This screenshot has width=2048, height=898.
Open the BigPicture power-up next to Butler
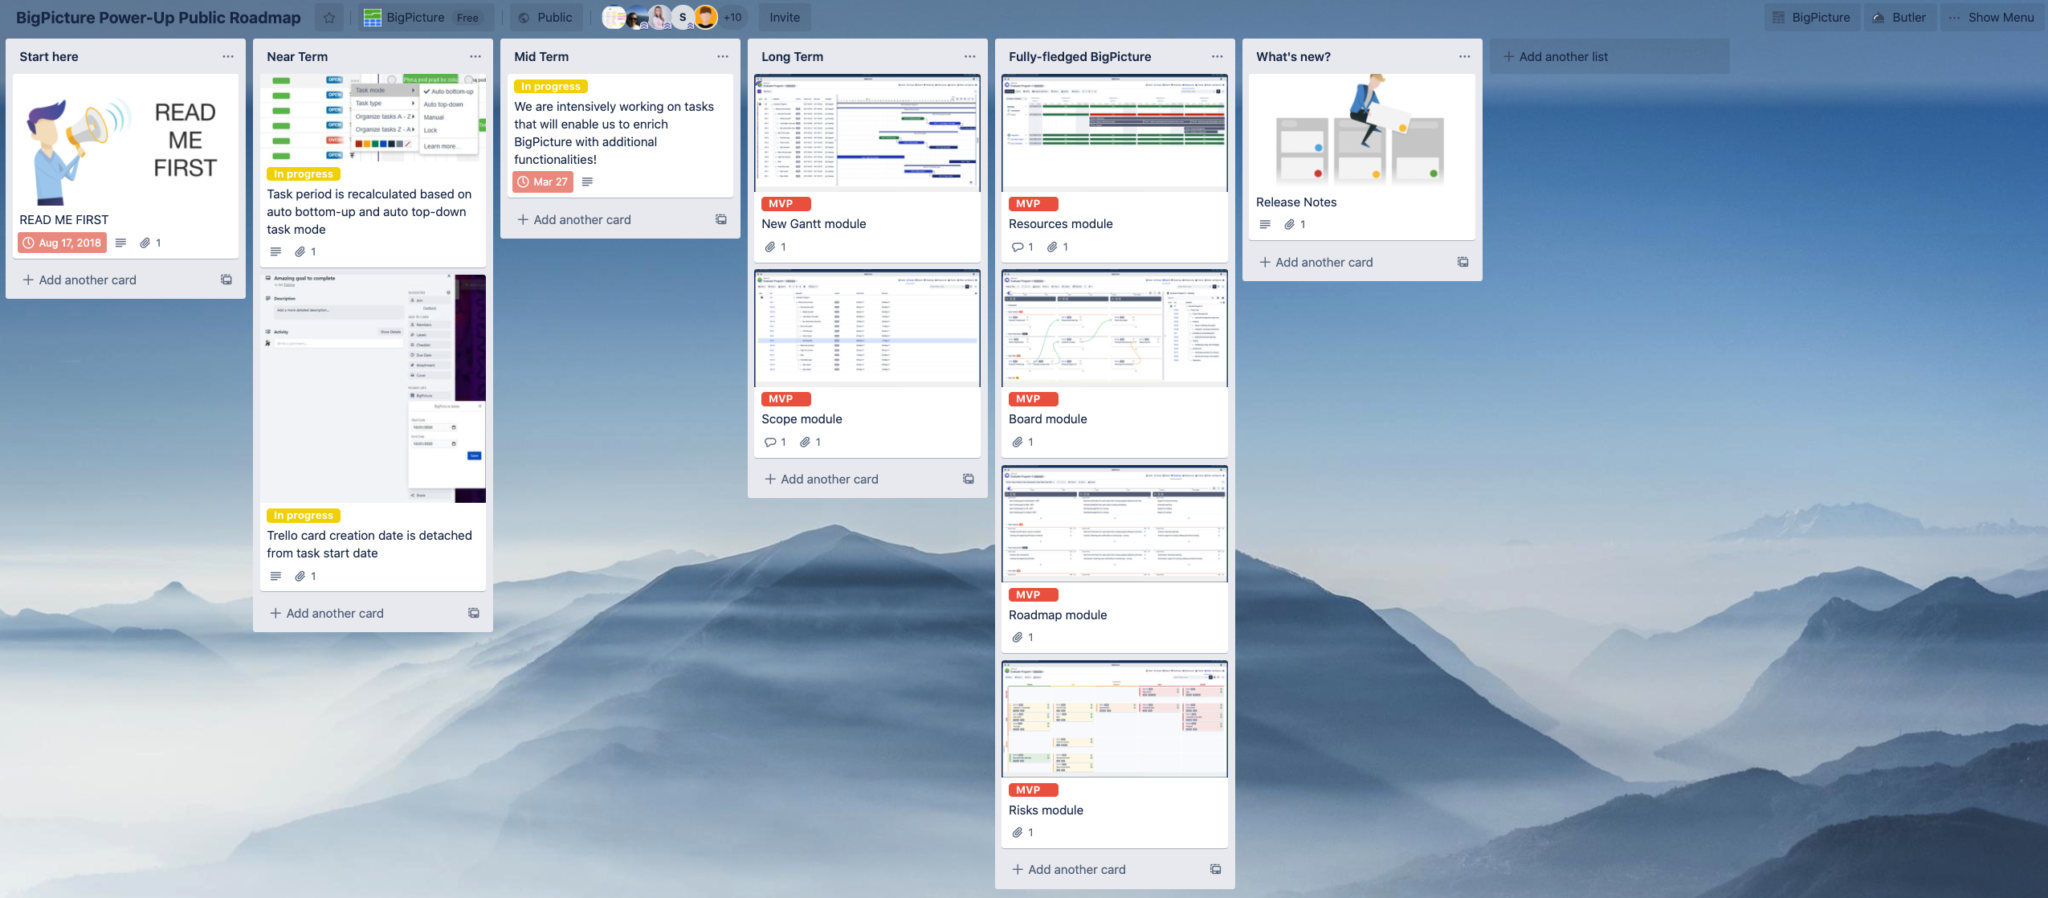(x=1811, y=17)
